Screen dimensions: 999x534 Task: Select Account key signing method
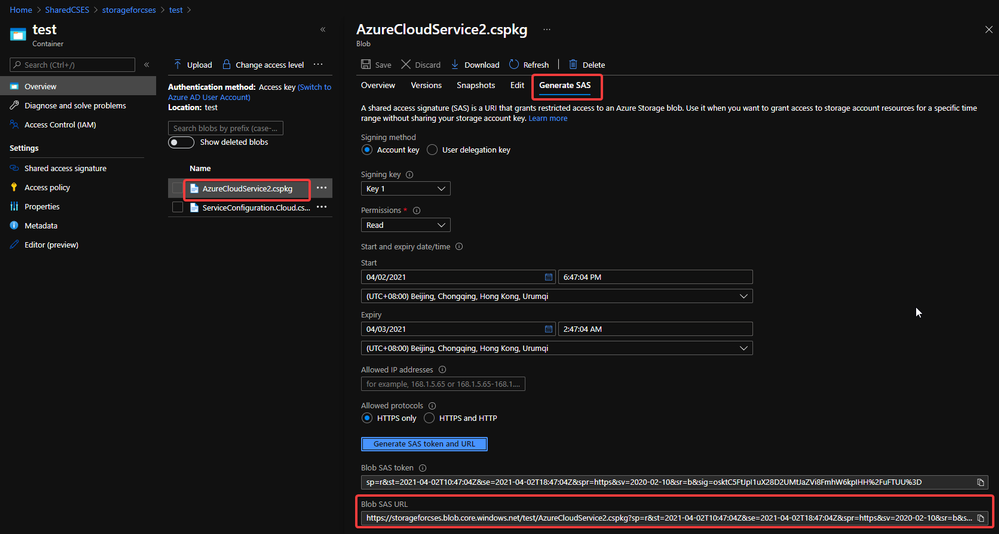(x=366, y=150)
